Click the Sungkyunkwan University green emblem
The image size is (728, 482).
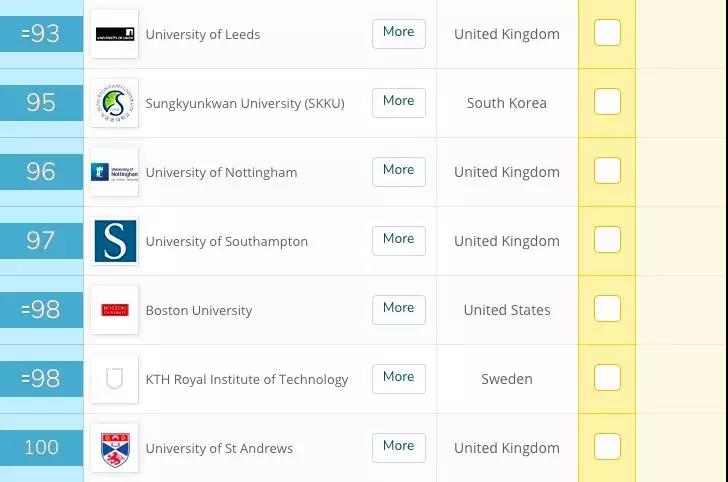[x=115, y=103]
